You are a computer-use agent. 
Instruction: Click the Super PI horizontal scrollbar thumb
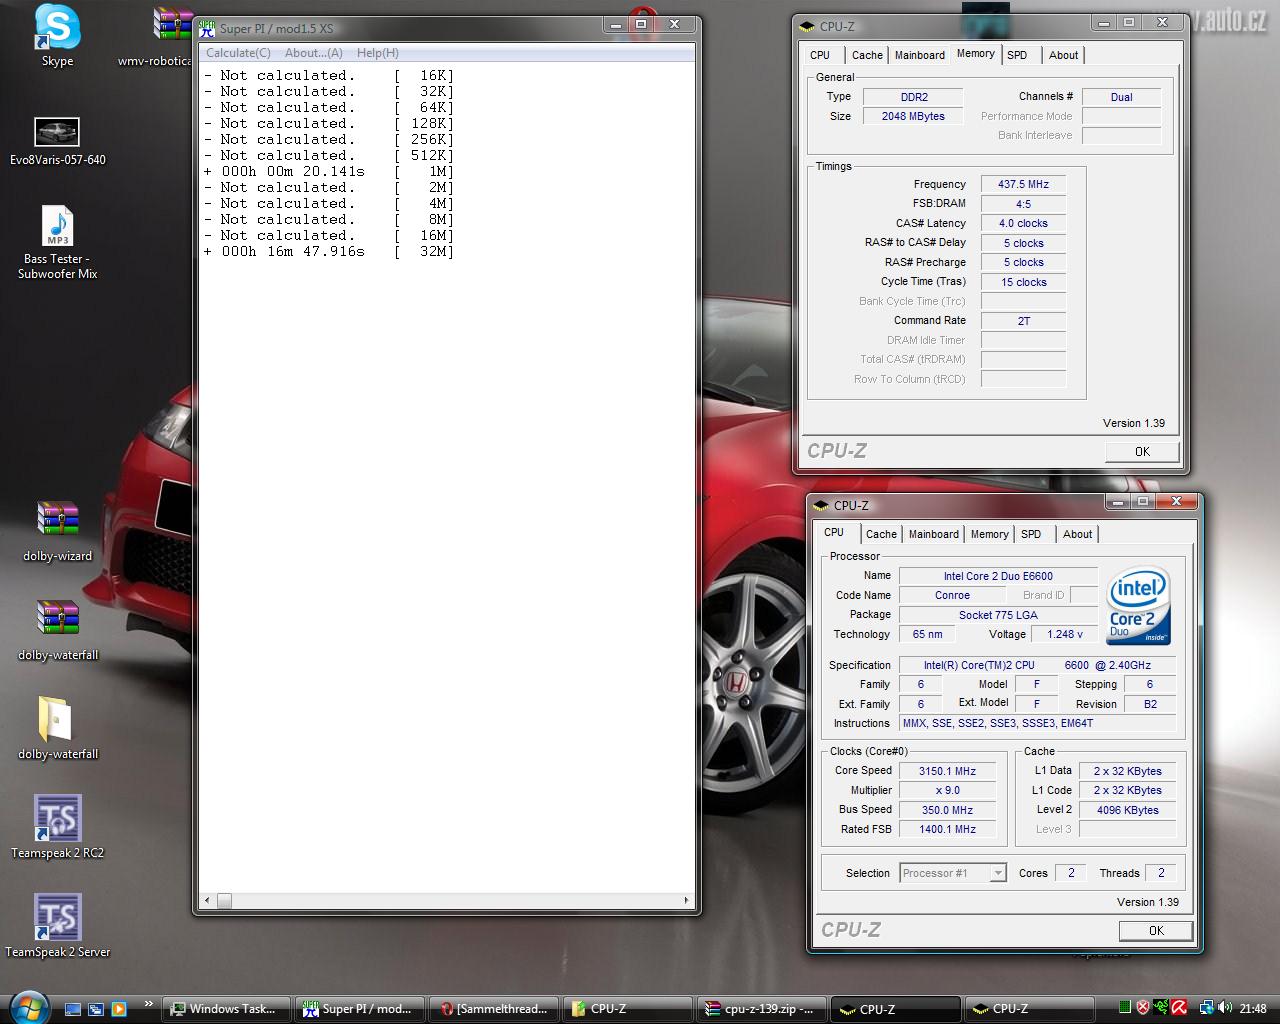click(225, 901)
